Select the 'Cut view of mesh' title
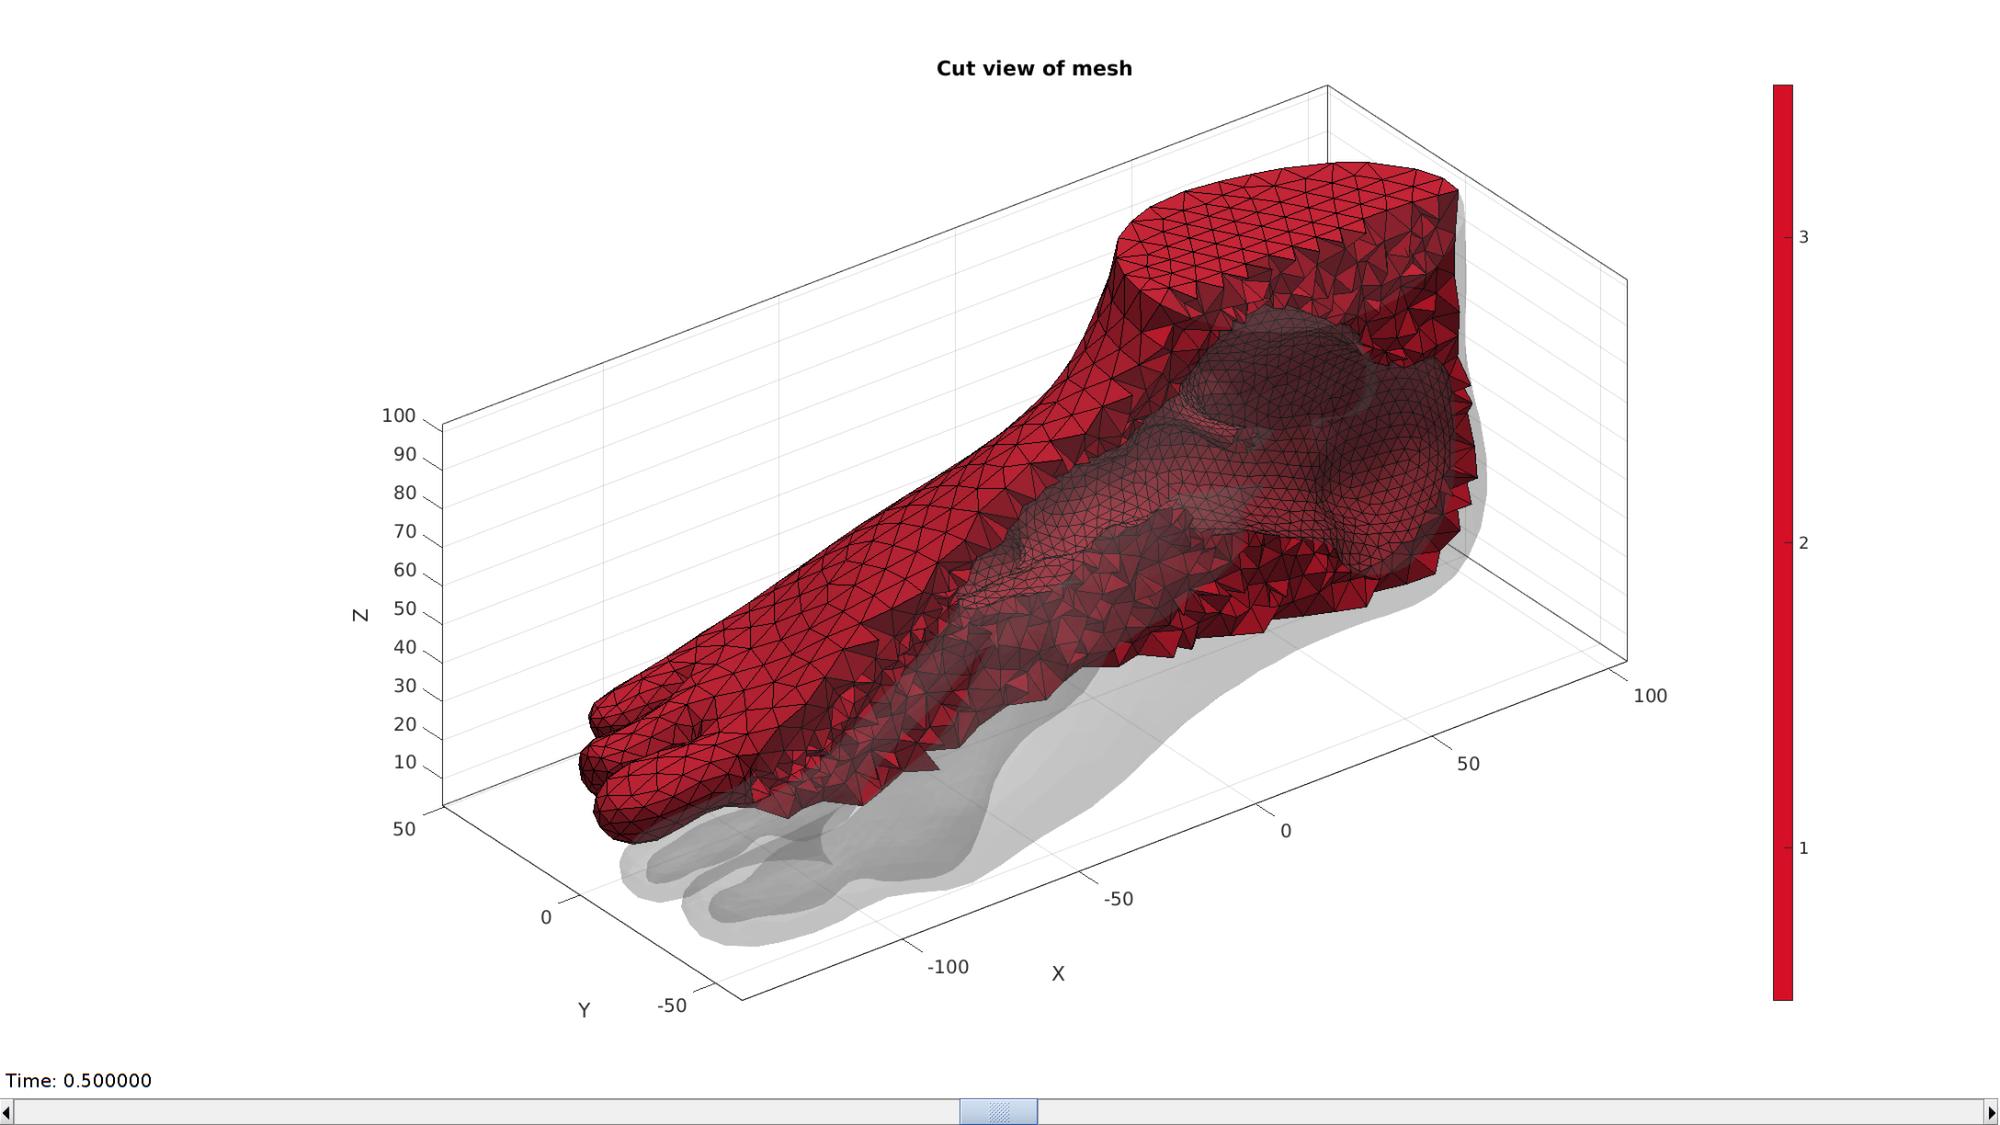This screenshot has height=1125, width=2000. (1034, 68)
